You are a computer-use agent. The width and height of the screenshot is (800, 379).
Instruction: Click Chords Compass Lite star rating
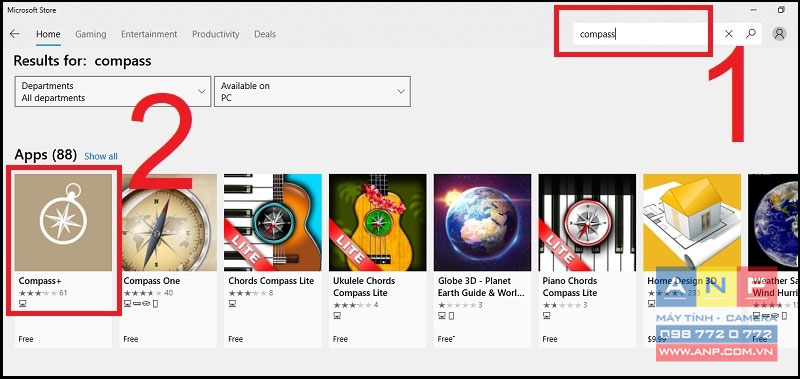pos(248,293)
